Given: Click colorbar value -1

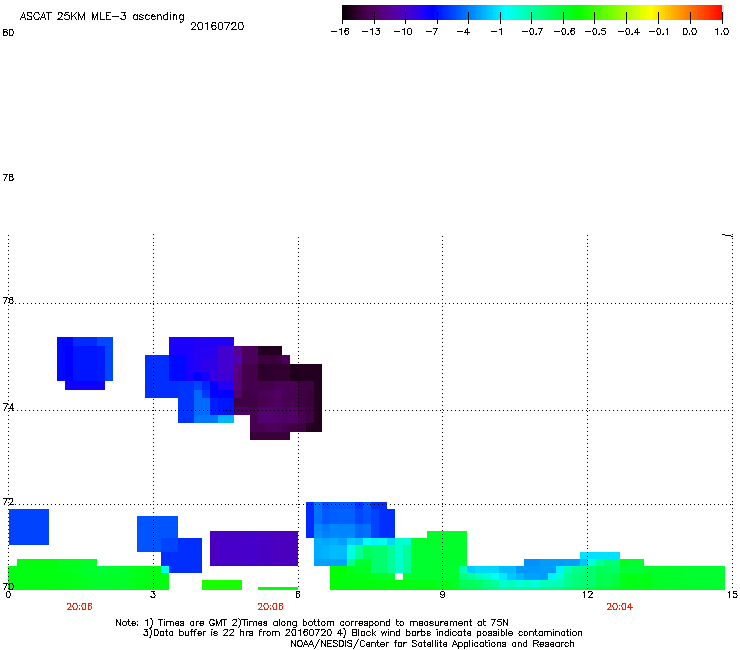Looking at the screenshot, I should [x=496, y=32].
